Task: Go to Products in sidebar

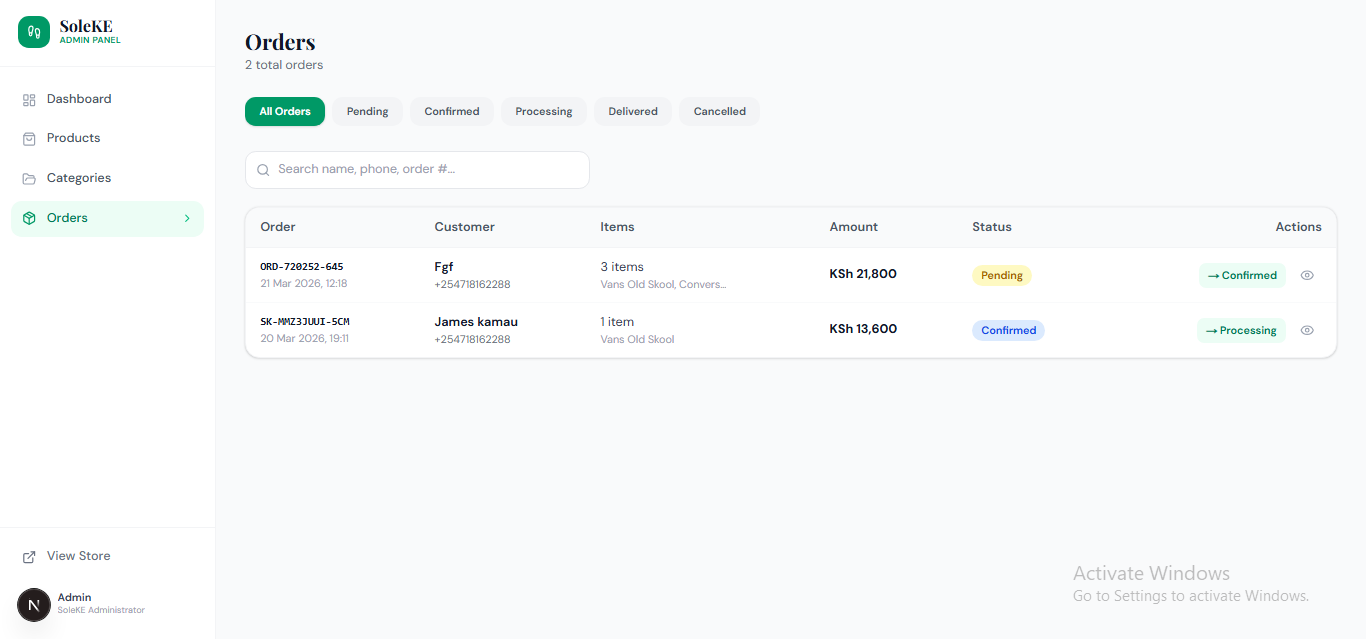Action: [x=107, y=138]
